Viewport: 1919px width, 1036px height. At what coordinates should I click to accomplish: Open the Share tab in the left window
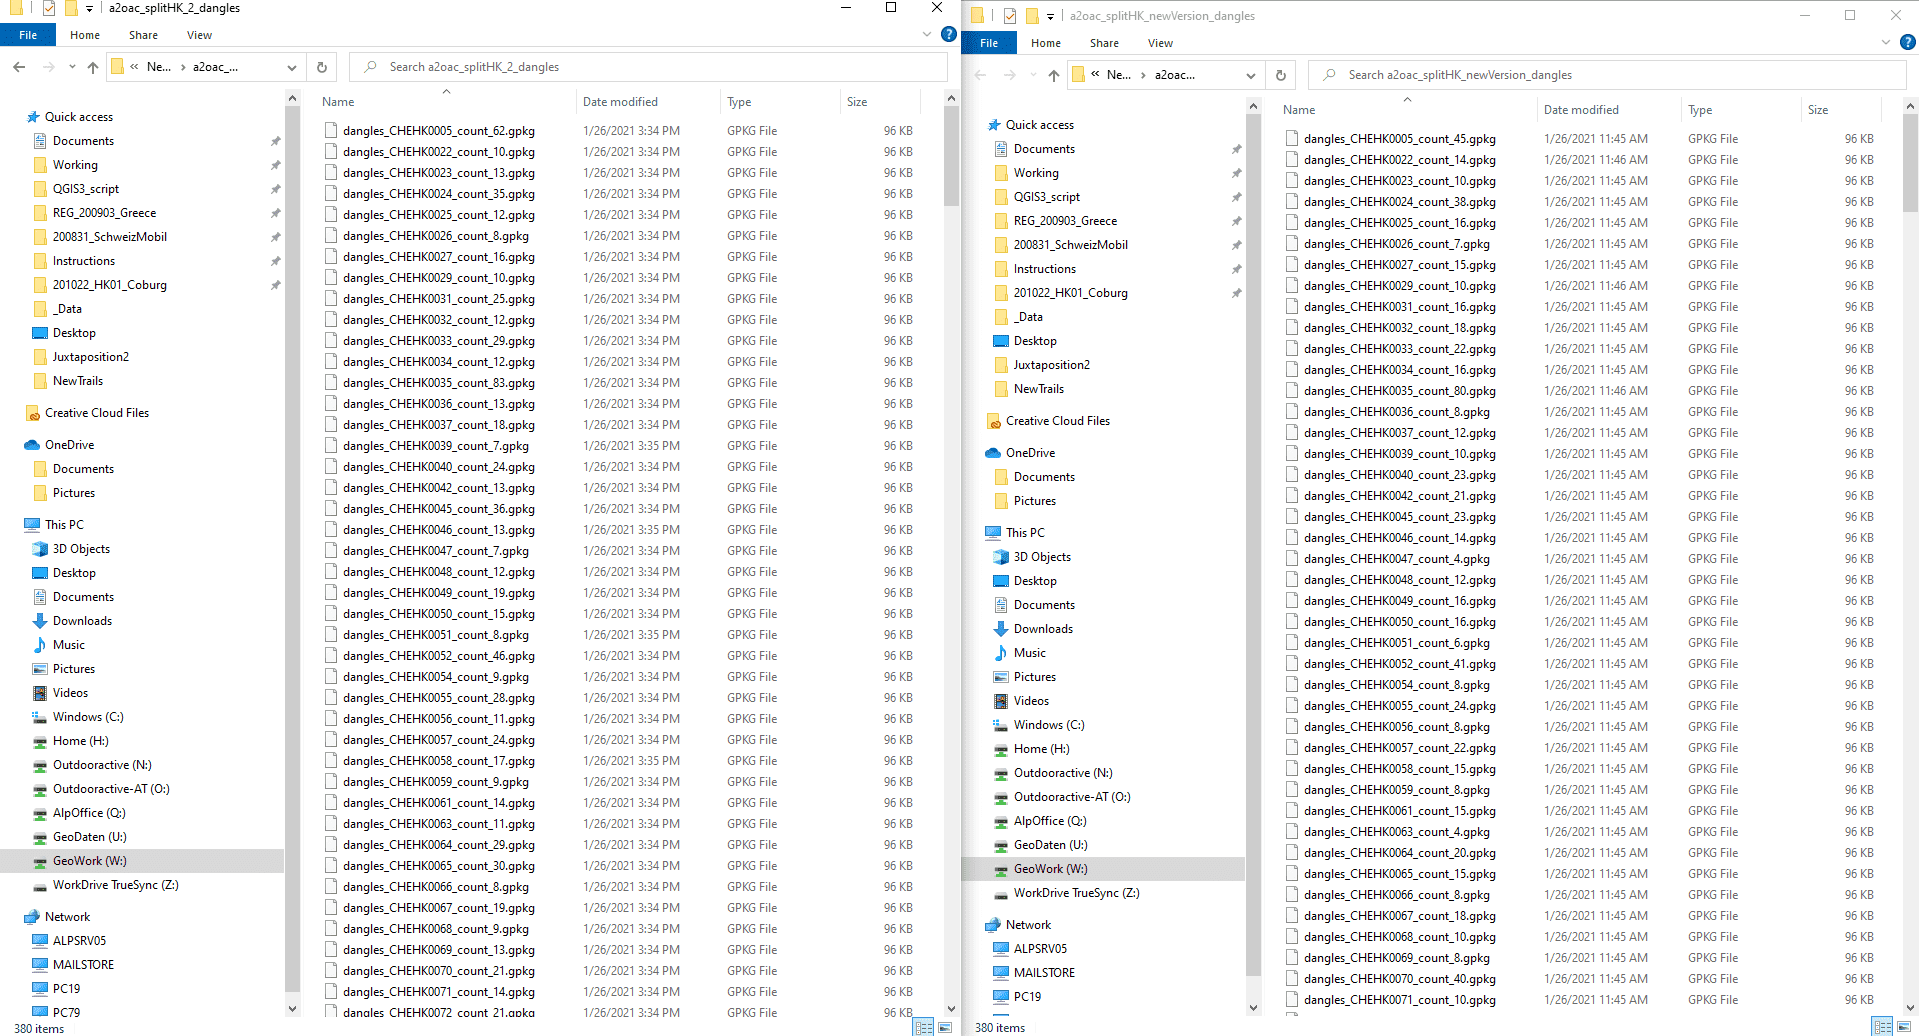pyautogui.click(x=143, y=35)
